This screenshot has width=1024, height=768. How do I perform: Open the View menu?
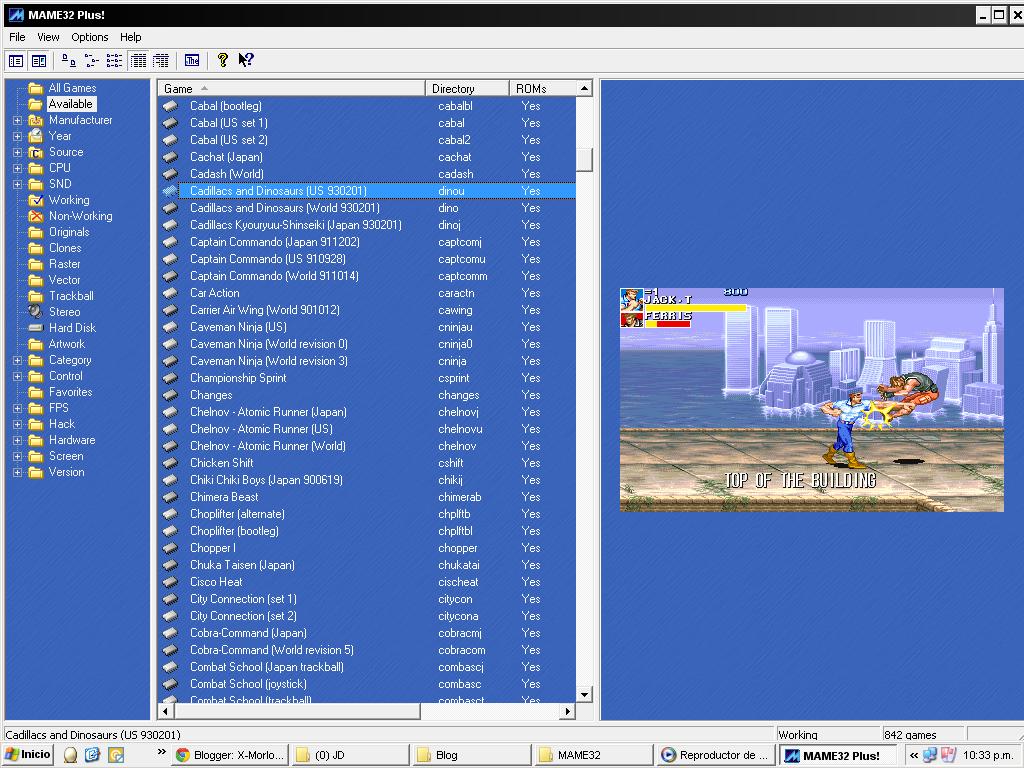(x=48, y=37)
